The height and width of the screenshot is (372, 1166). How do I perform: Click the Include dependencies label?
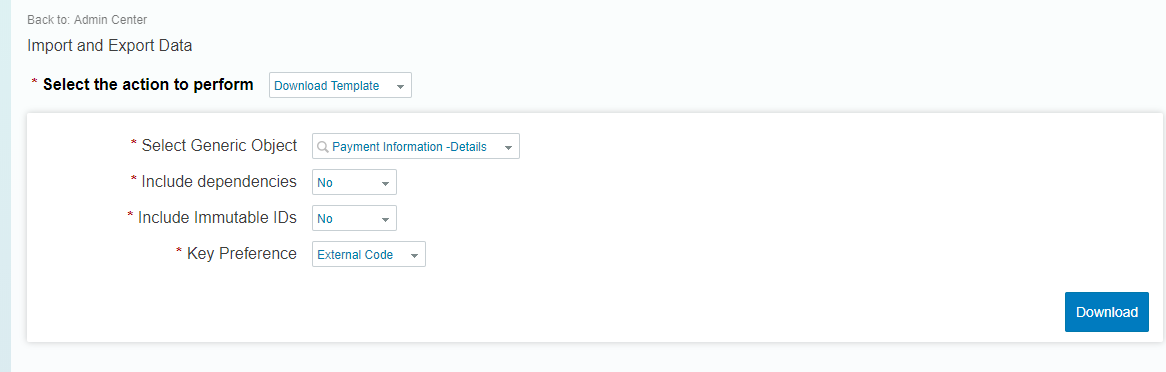[x=219, y=182]
